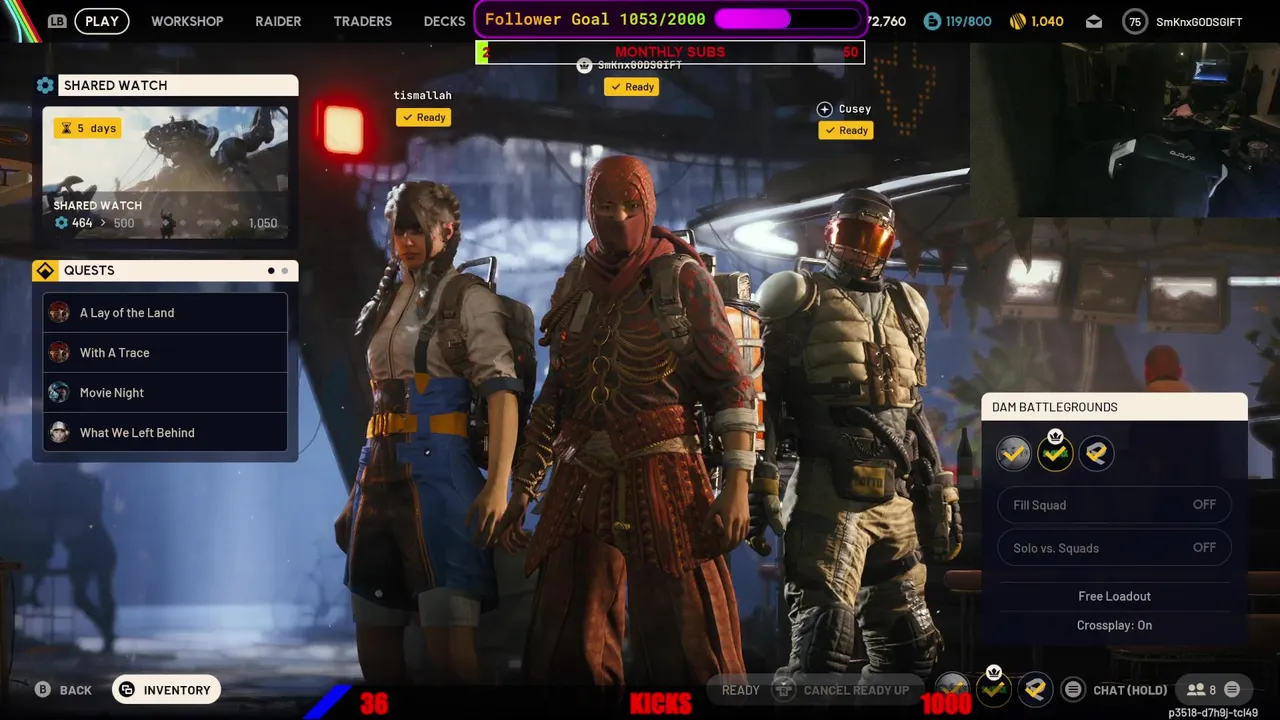1280x720 pixels.
Task: Click the cancel ready up controller icon
Action: [785, 690]
